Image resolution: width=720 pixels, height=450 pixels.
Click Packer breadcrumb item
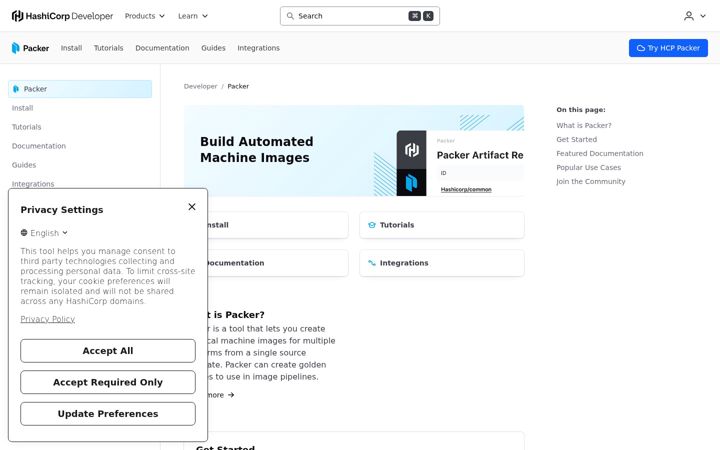[x=238, y=86]
